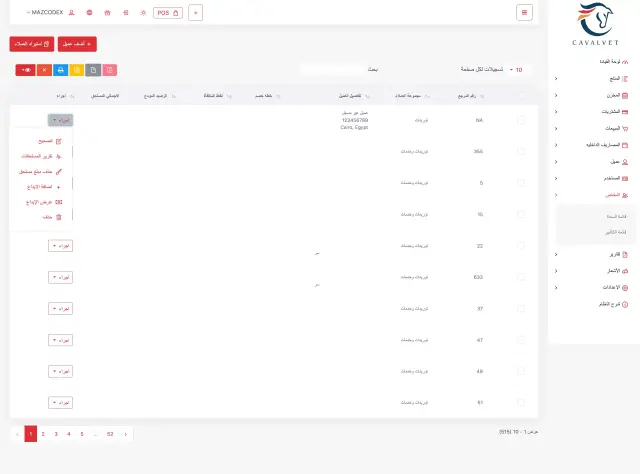640x474 pixels.
Task: Collapse the open action dropdown on NA row
Action: (x=60, y=120)
